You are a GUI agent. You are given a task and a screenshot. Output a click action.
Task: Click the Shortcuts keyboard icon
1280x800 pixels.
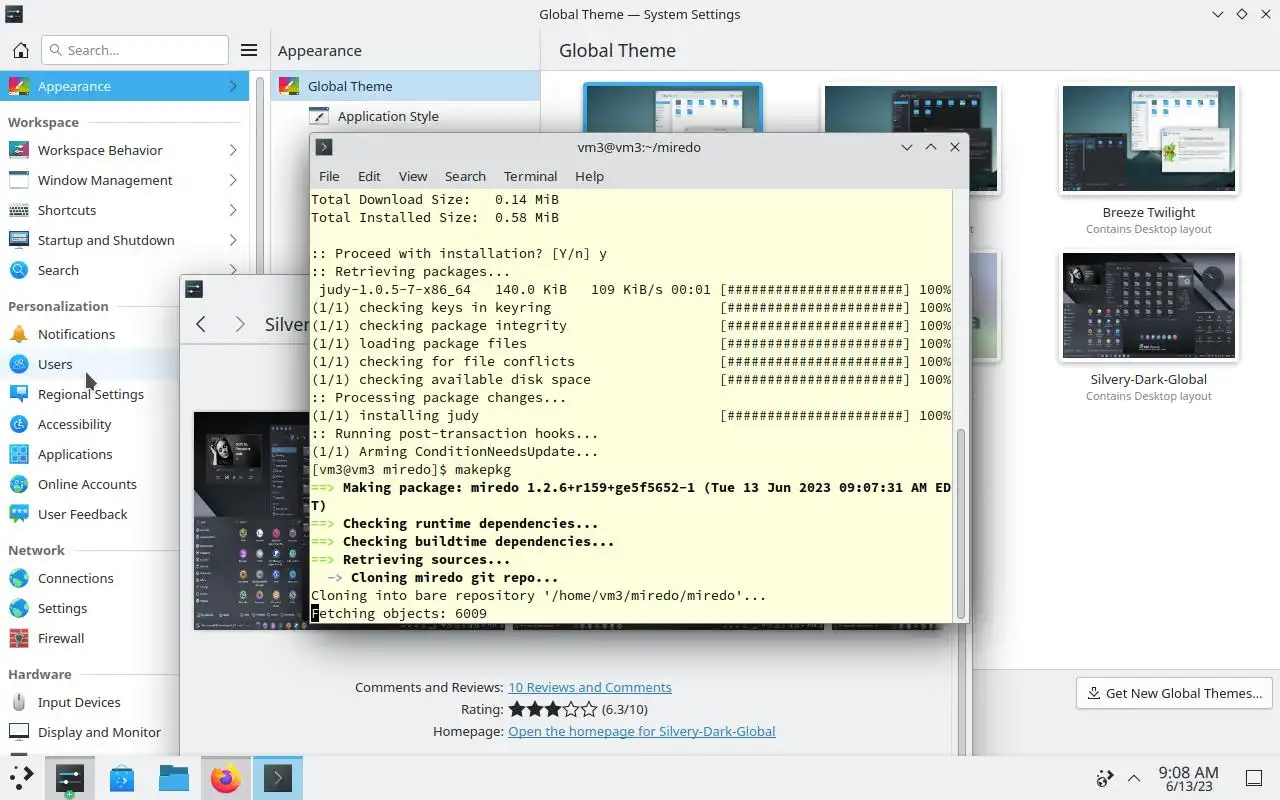click(19, 210)
